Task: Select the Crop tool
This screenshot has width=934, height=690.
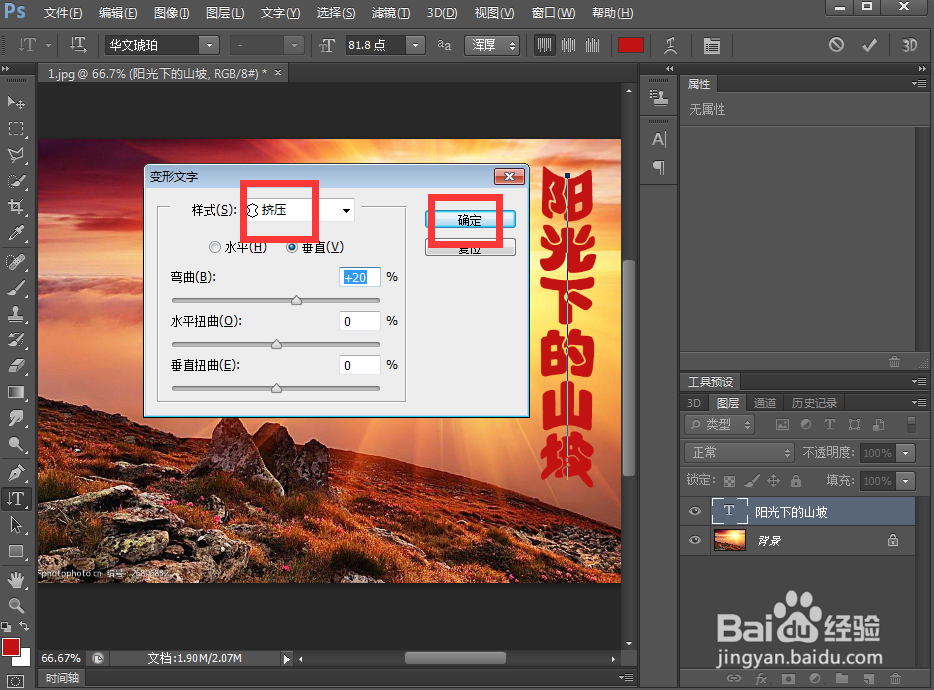Action: (14, 207)
